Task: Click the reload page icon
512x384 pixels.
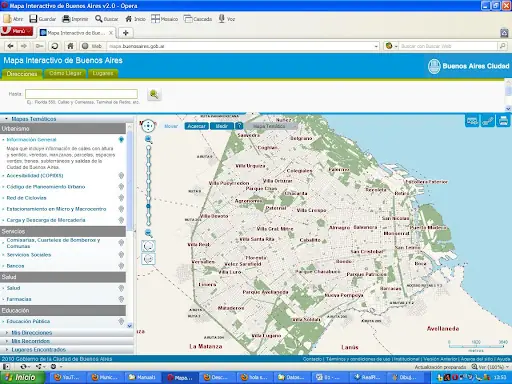Action: tap(55, 46)
